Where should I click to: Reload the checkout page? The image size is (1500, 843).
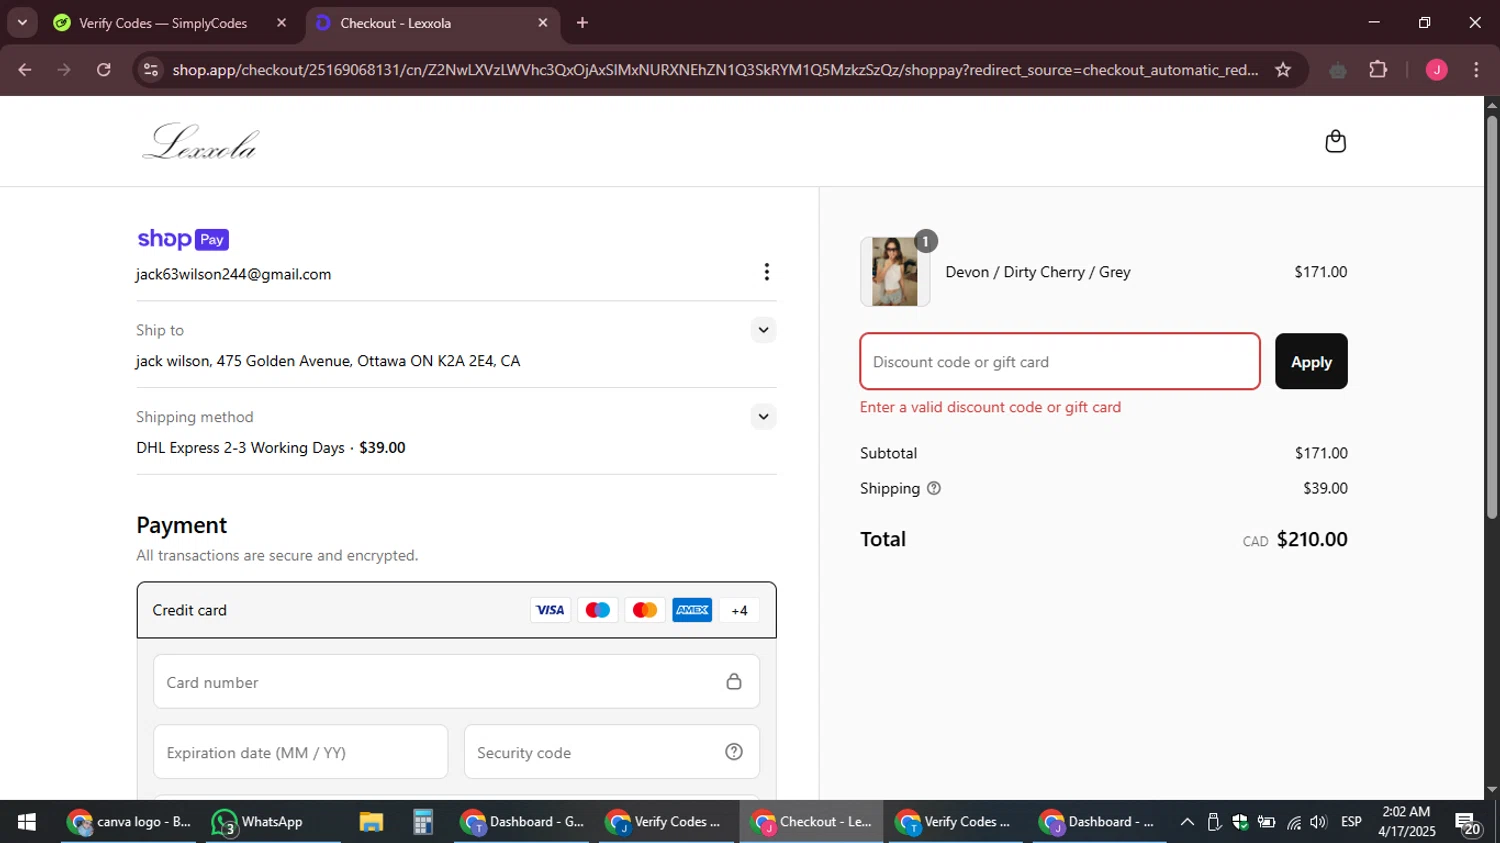click(x=104, y=70)
